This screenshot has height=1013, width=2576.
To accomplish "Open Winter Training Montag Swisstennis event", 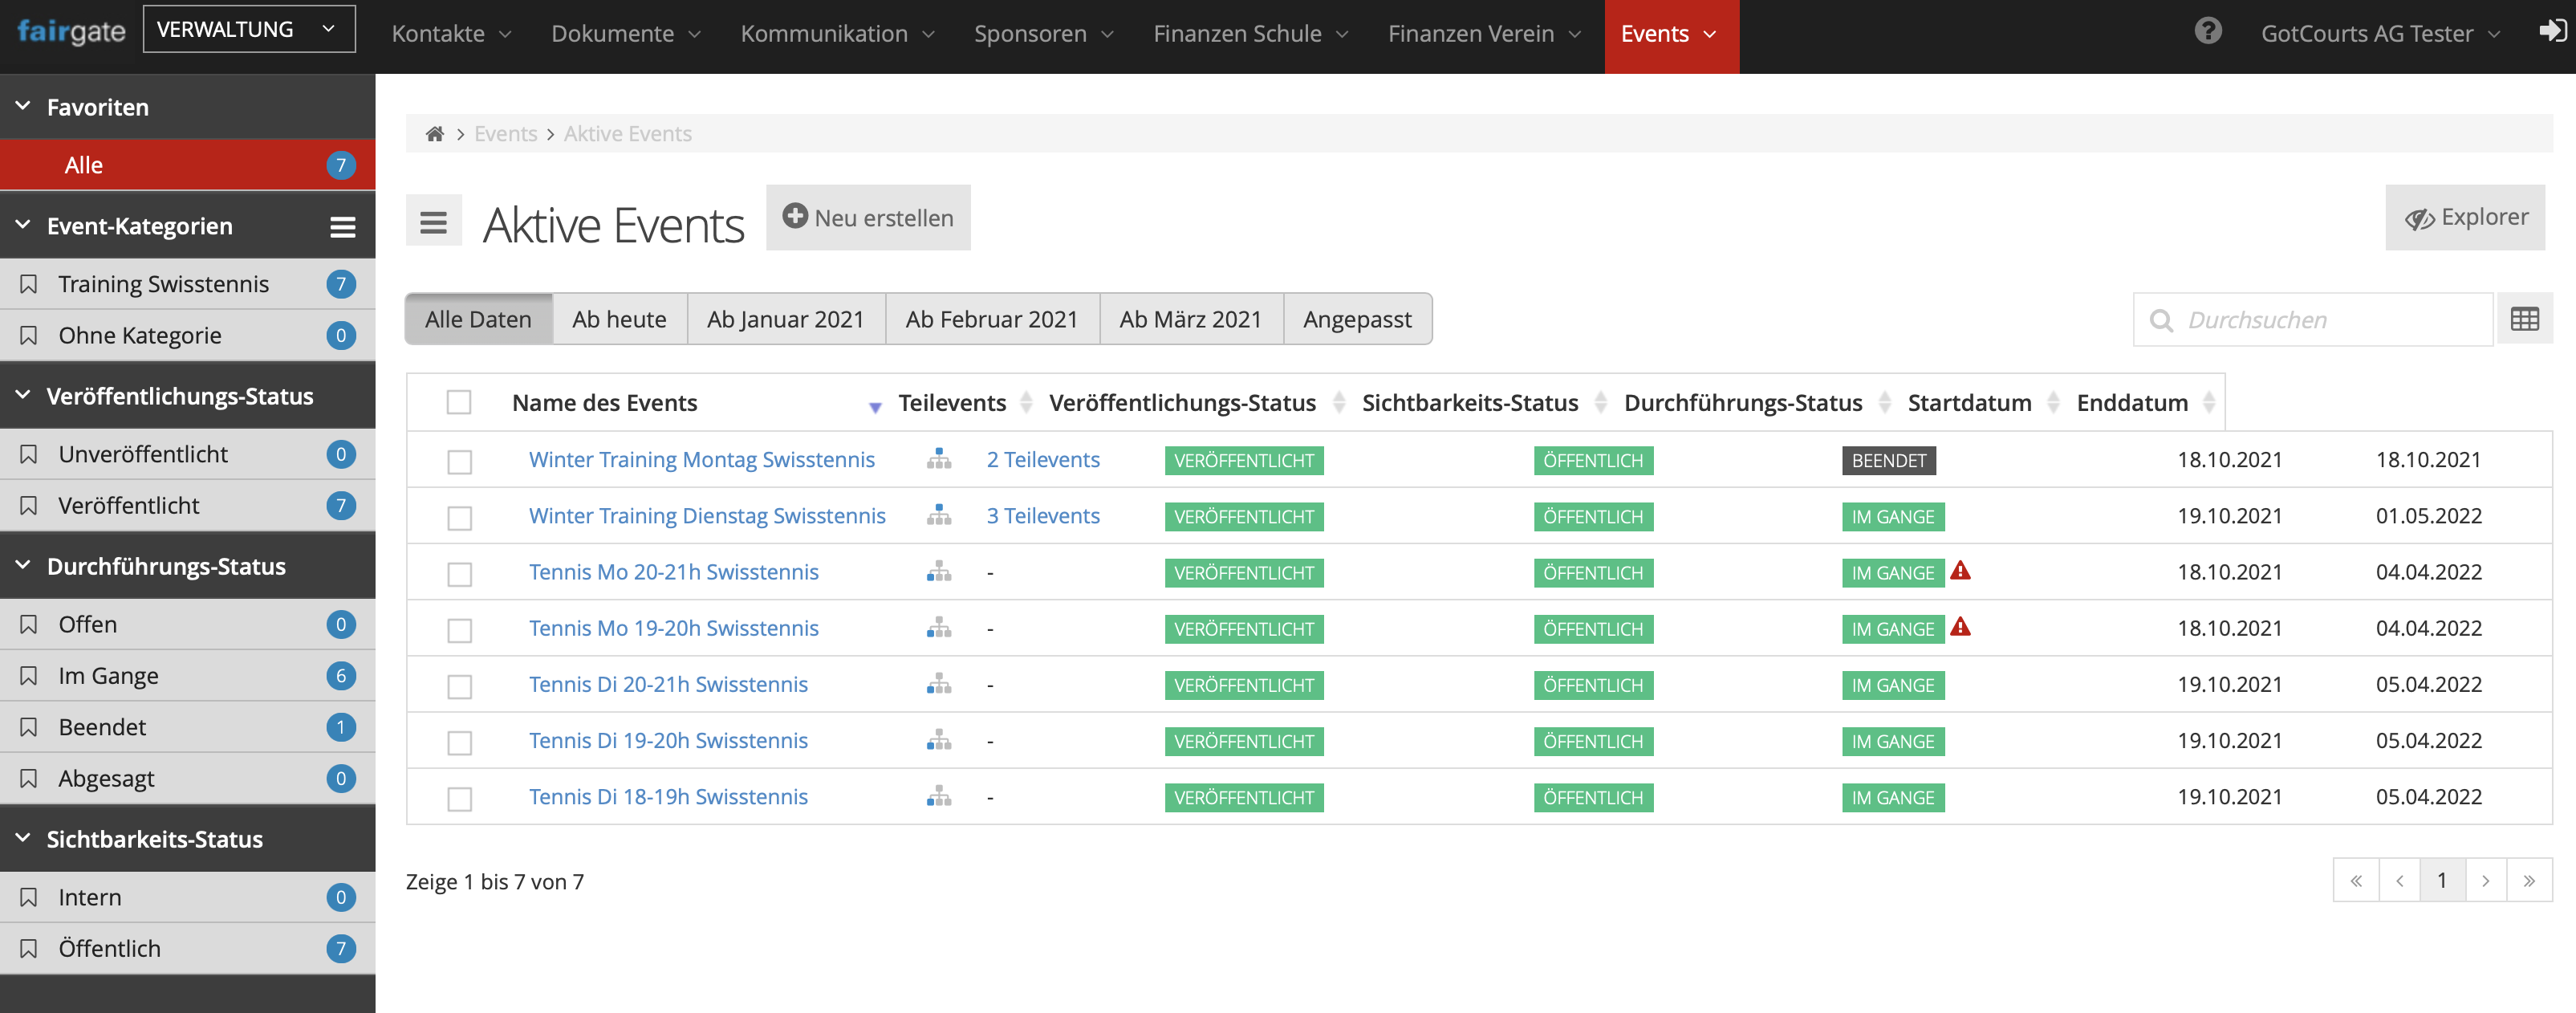I will tap(701, 459).
